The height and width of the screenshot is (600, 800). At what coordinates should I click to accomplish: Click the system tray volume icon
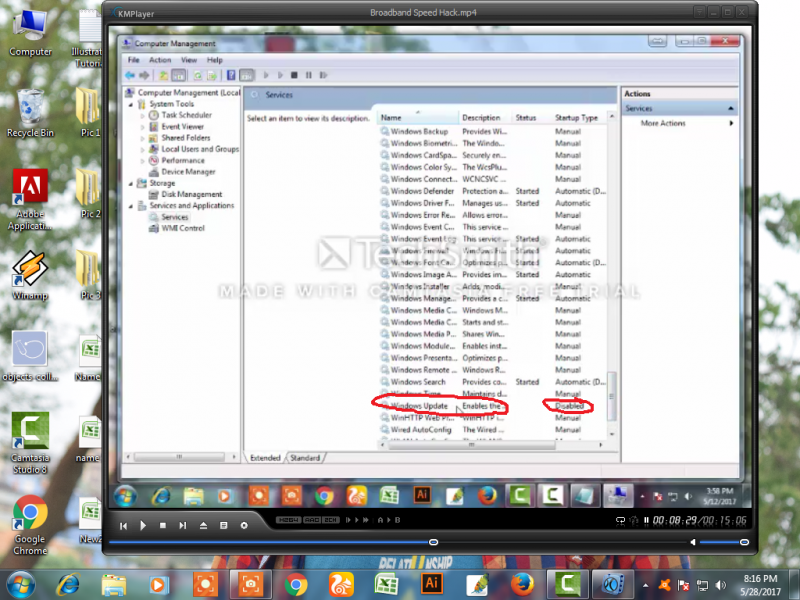point(720,585)
